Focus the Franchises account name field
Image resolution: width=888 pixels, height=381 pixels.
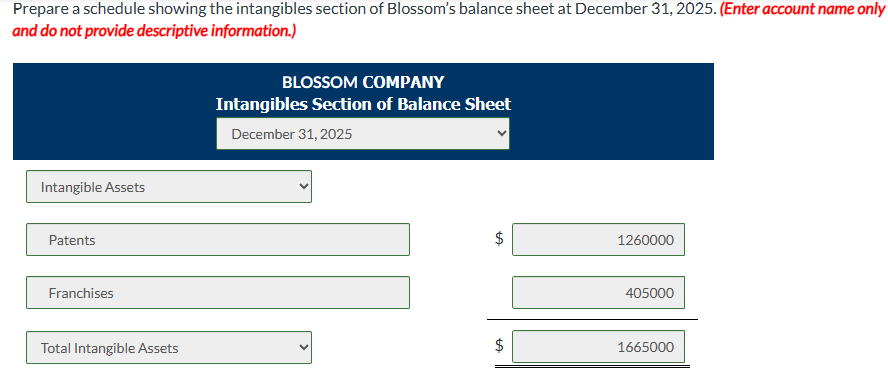click(x=218, y=293)
